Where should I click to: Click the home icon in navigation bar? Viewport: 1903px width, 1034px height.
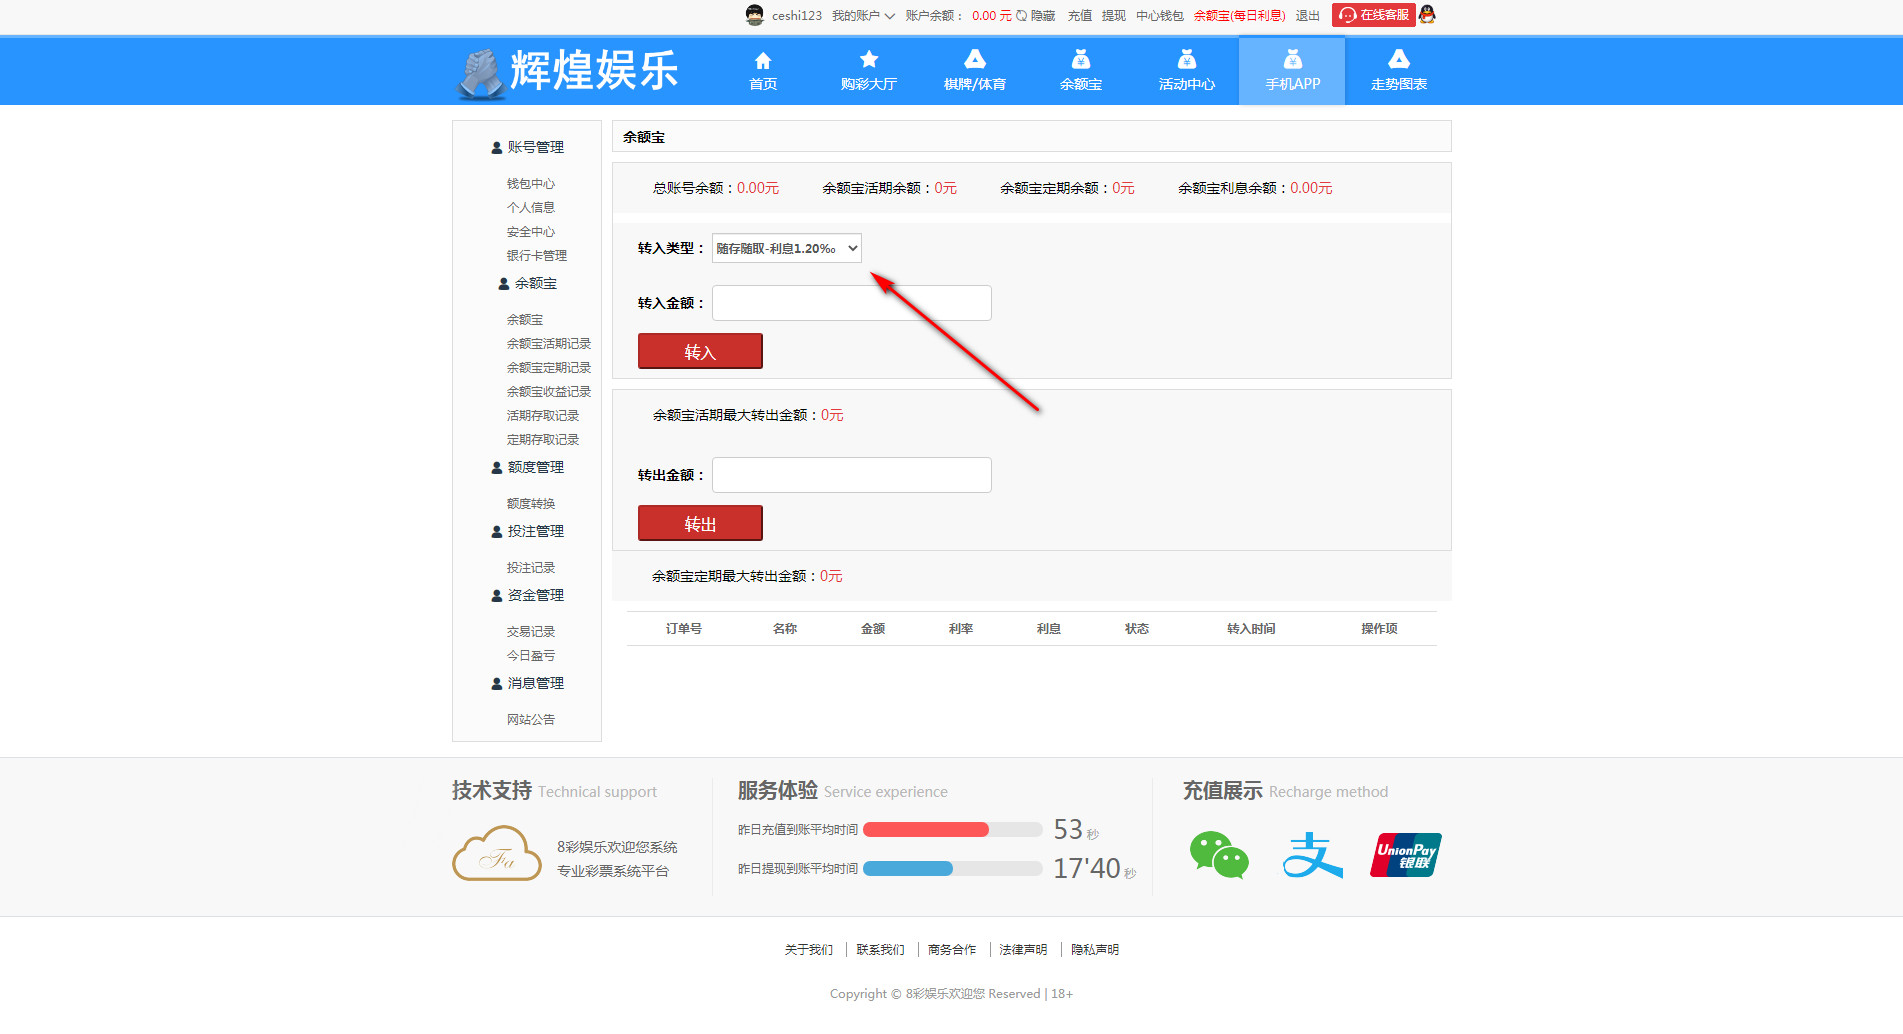(x=763, y=61)
